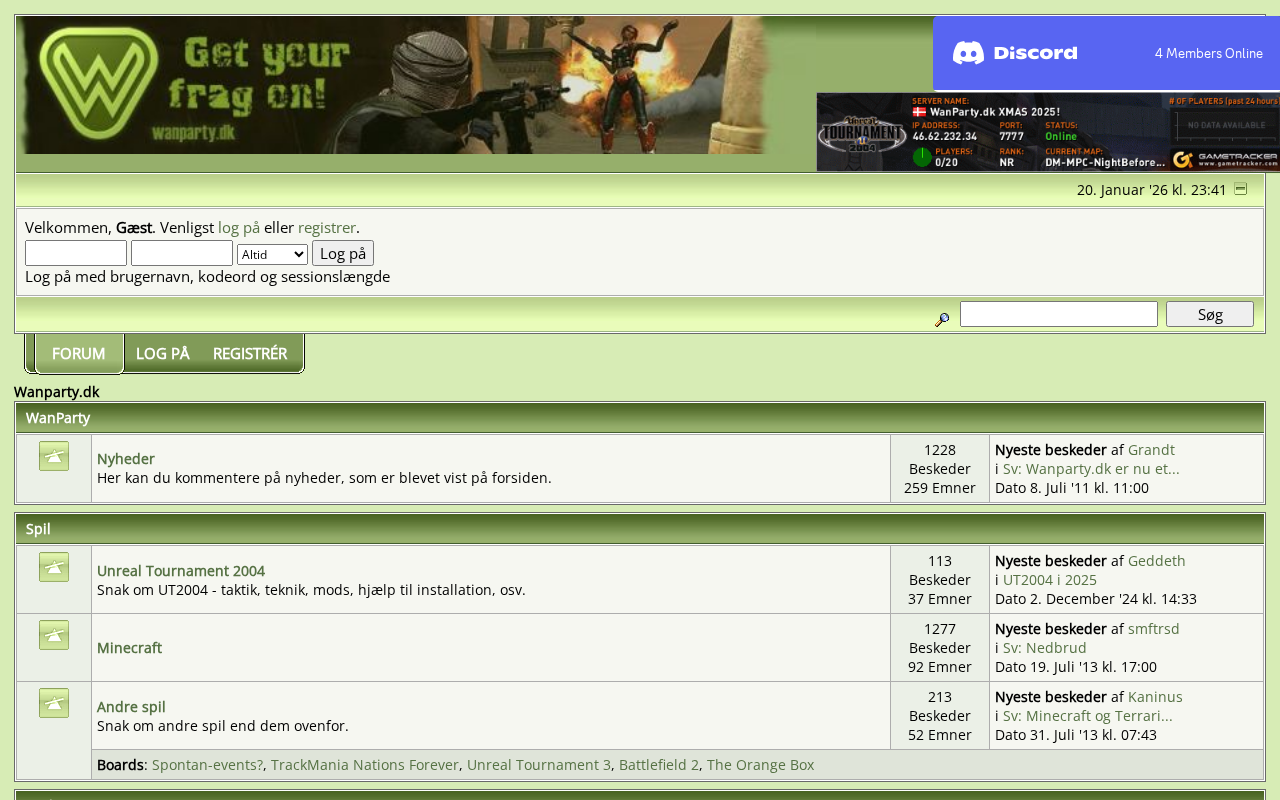Open 'Sv: Wanparty.dk er nu et...' post
This screenshot has width=1280, height=800.
[1091, 469]
